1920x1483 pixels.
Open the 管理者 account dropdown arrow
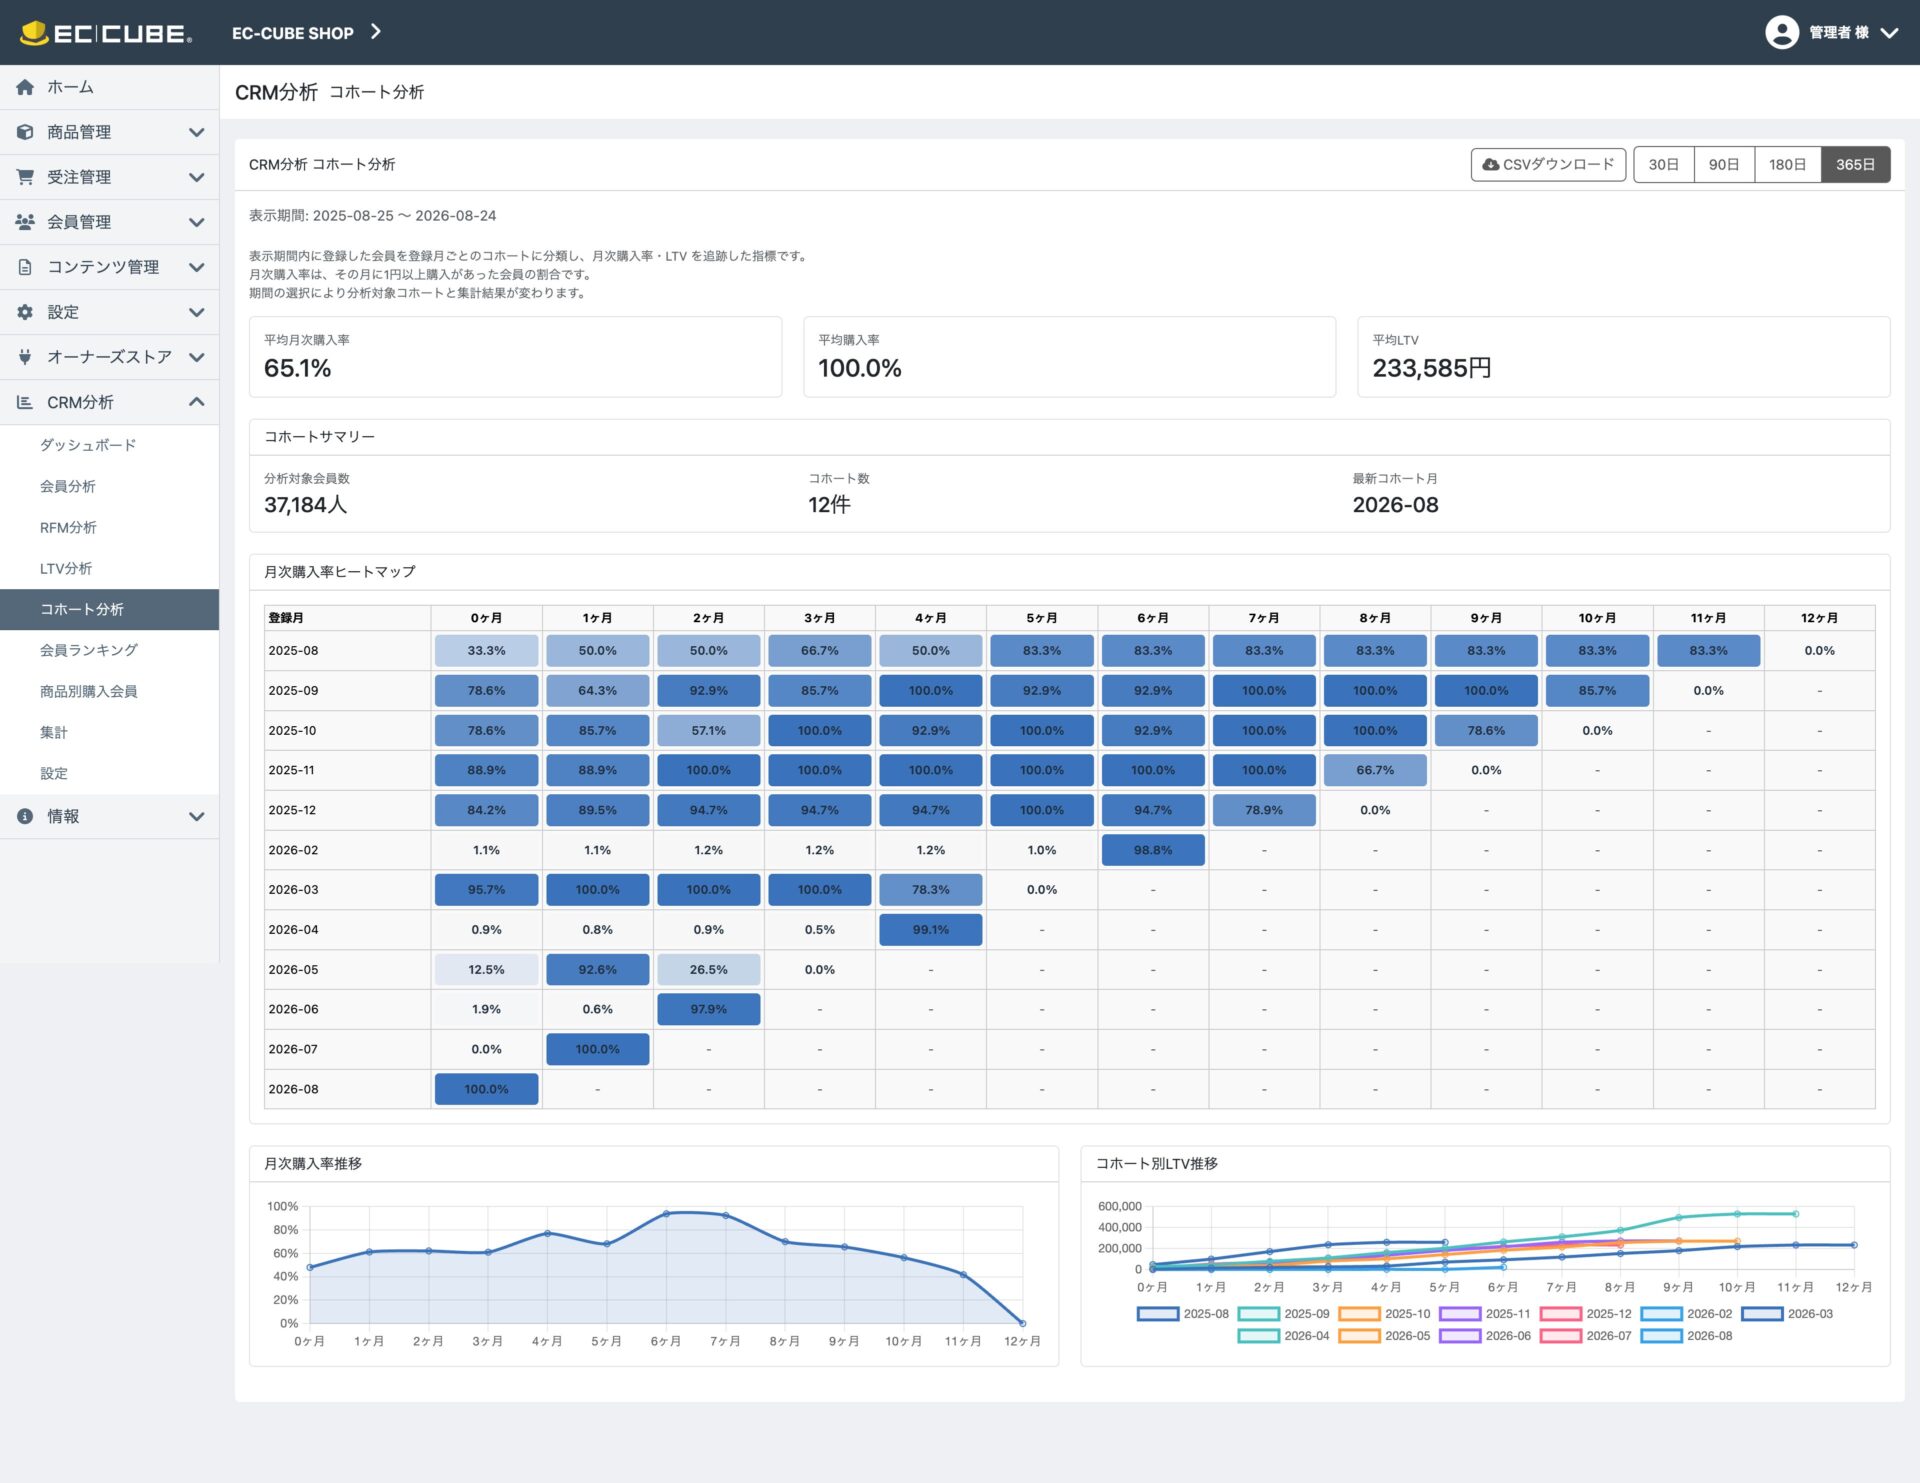(x=1889, y=33)
